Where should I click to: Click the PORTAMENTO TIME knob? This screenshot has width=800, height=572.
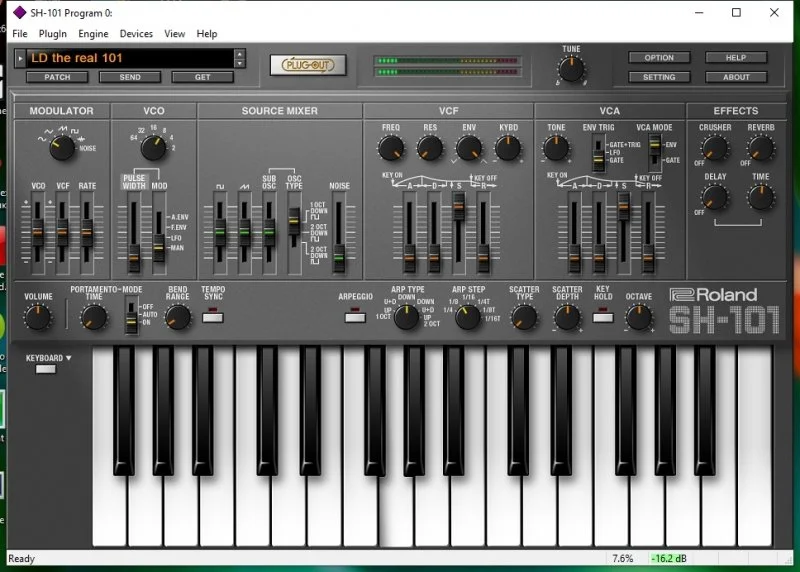tap(94, 317)
